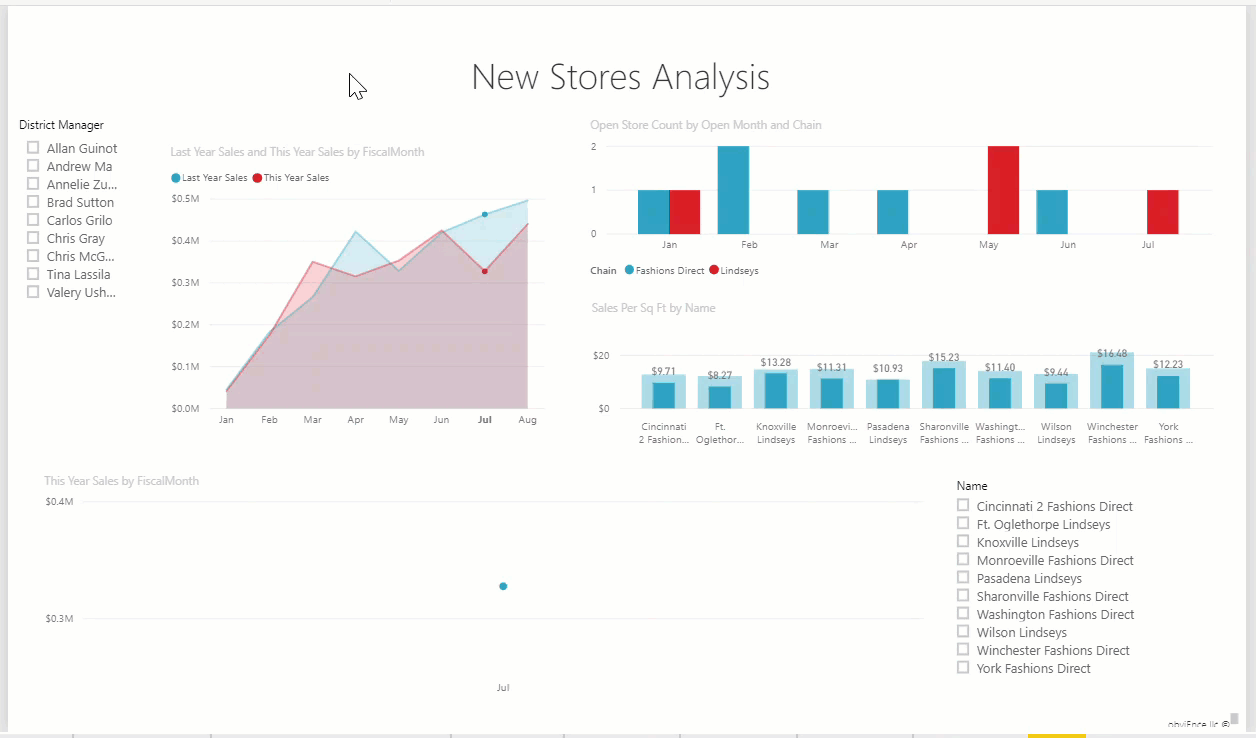Check the Tina Lassila district manager checkbox

(x=31, y=274)
